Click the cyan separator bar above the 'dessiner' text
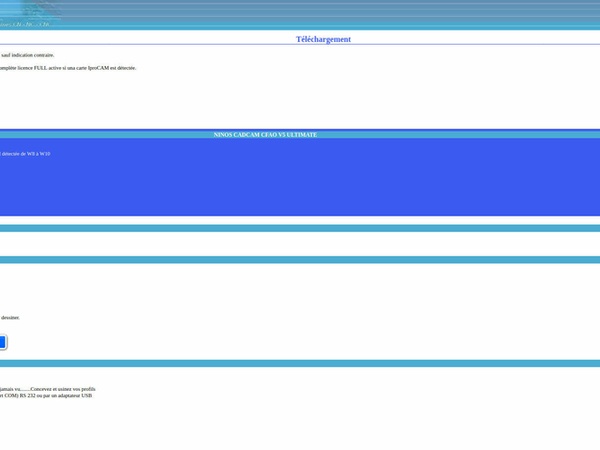 pyautogui.click(x=300, y=260)
